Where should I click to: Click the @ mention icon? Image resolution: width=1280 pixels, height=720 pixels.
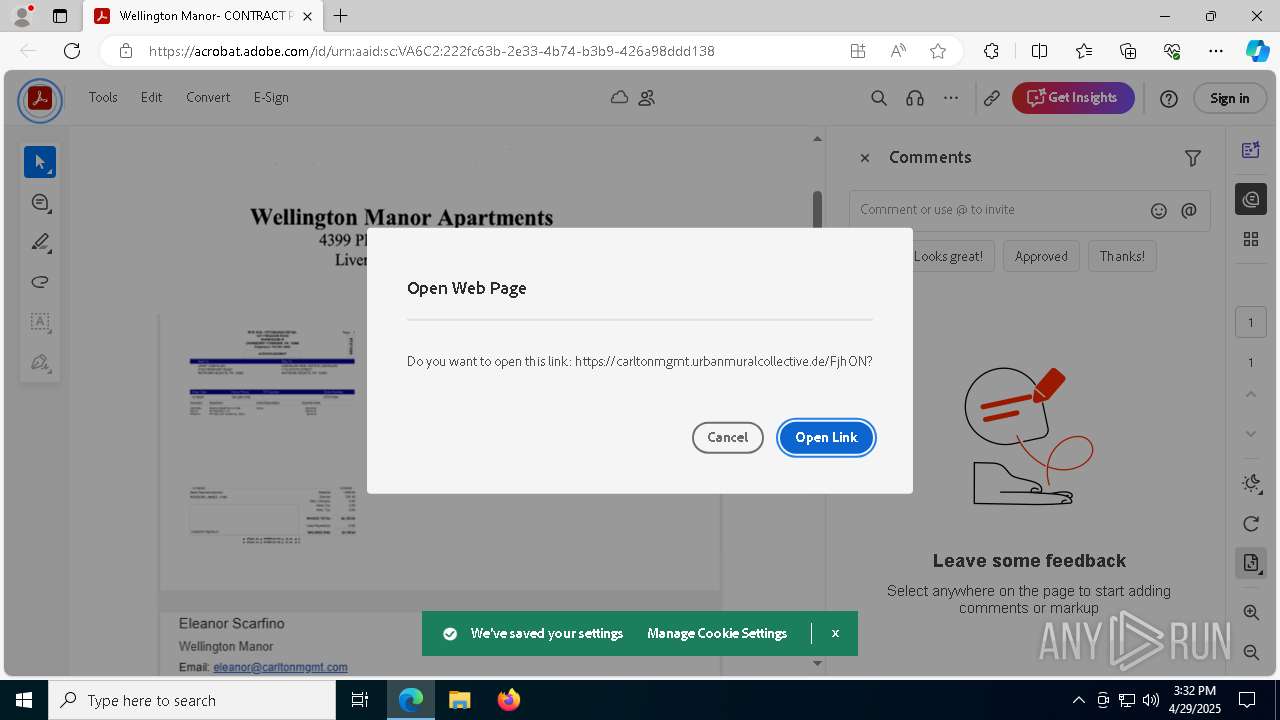(1189, 210)
